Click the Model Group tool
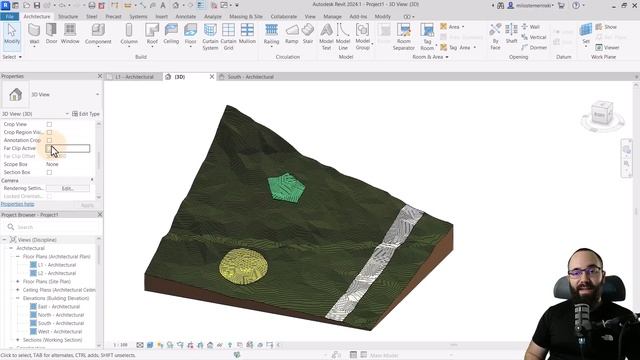Image resolution: width=640 pixels, height=360 pixels. 362,37
